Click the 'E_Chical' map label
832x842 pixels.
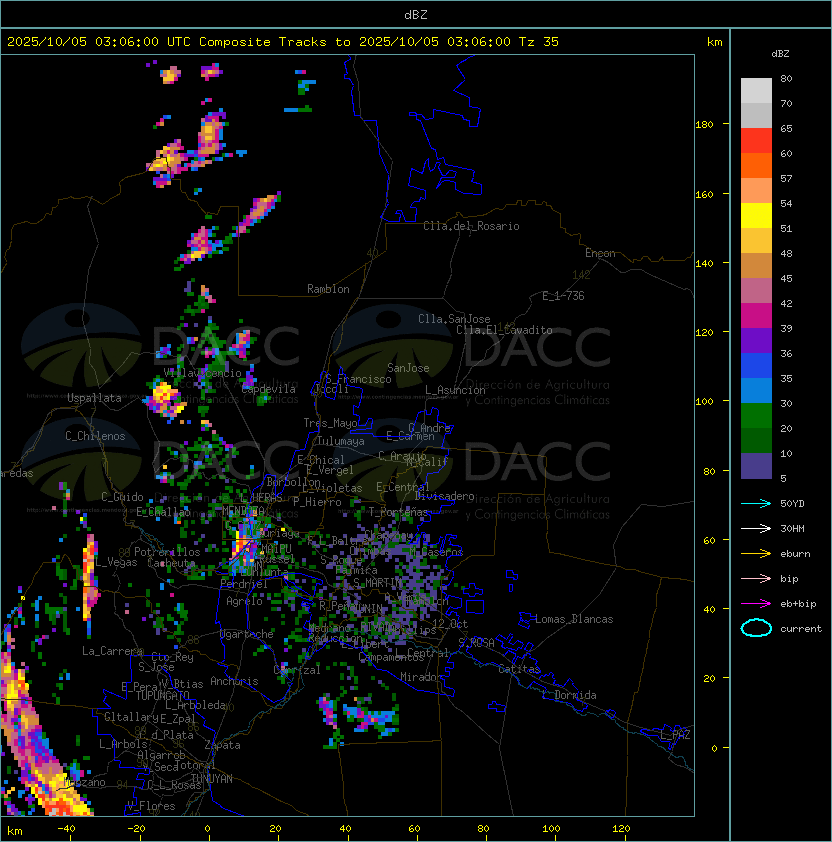321,460
